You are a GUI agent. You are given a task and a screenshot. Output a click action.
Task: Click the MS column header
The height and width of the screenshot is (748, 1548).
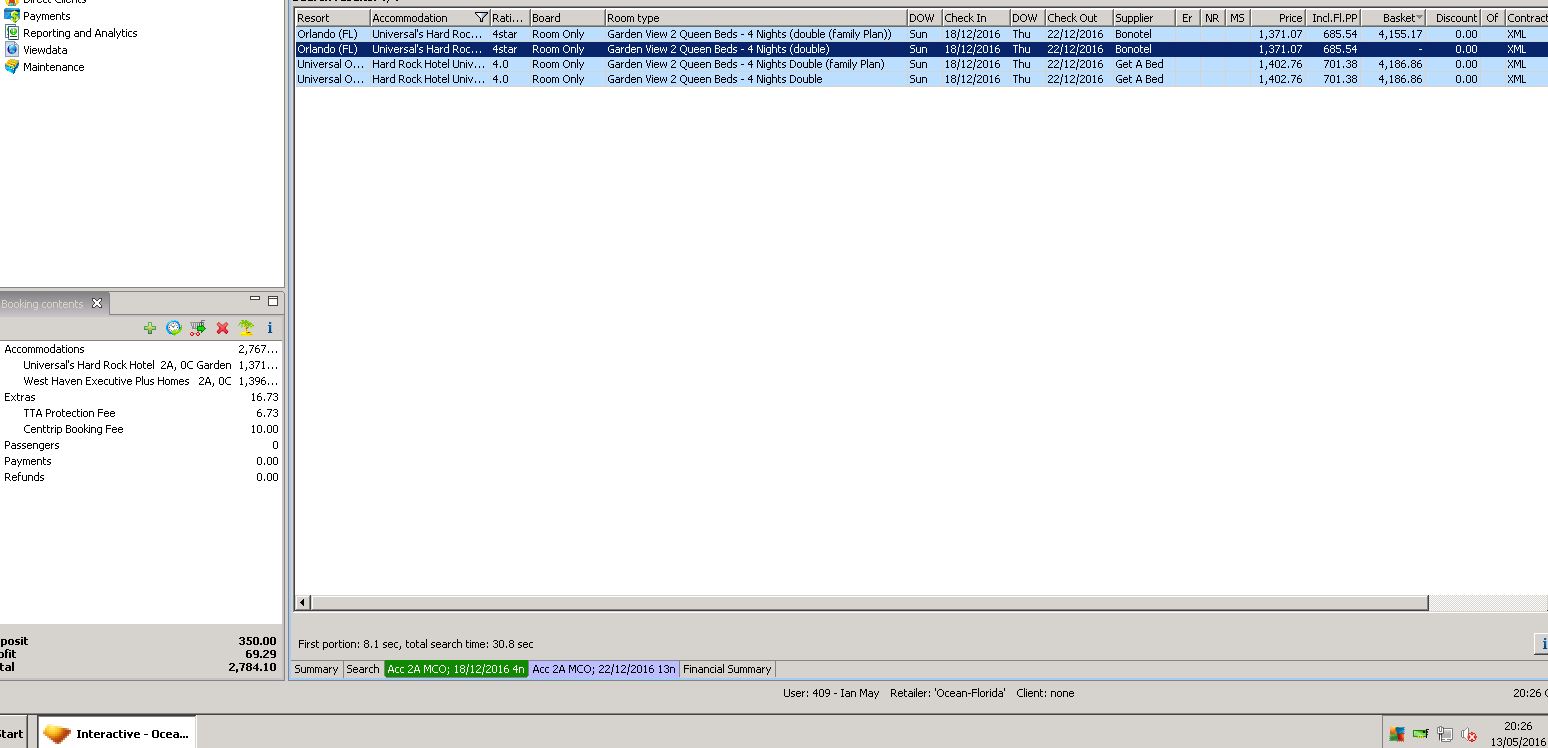point(1238,18)
